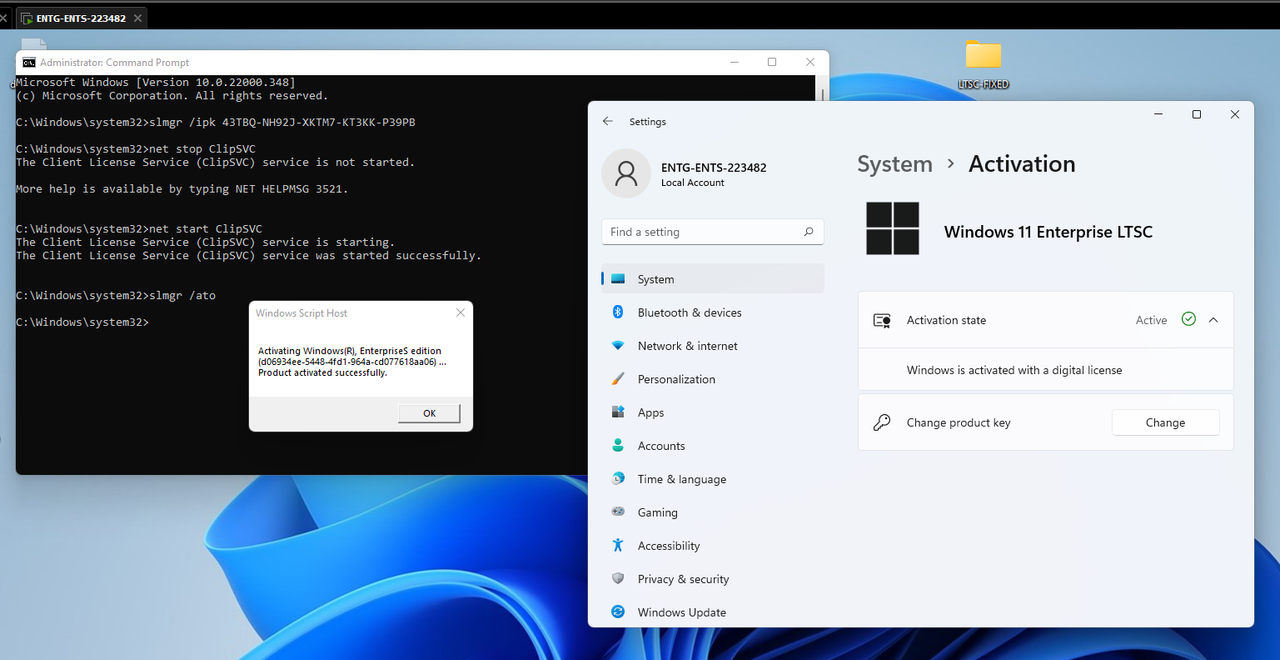Click the Windows 11 logo on Activation page
Image resolution: width=1280 pixels, height=660 pixels.
(893, 229)
